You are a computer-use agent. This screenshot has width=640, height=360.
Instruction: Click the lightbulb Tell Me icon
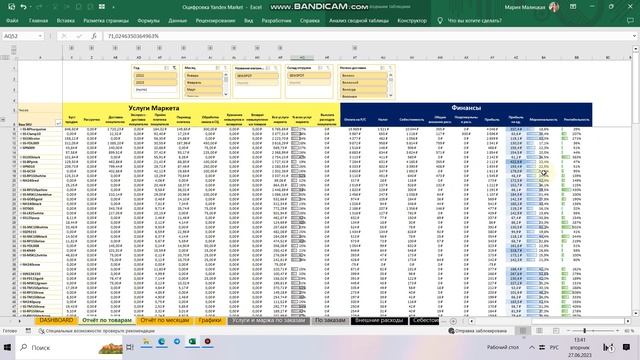[440, 20]
